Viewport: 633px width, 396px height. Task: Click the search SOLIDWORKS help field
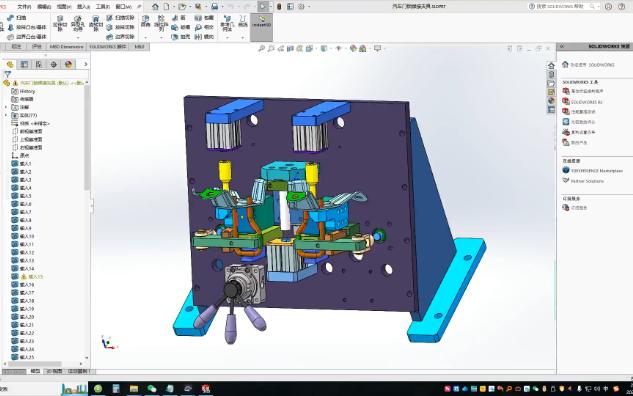(563, 6)
